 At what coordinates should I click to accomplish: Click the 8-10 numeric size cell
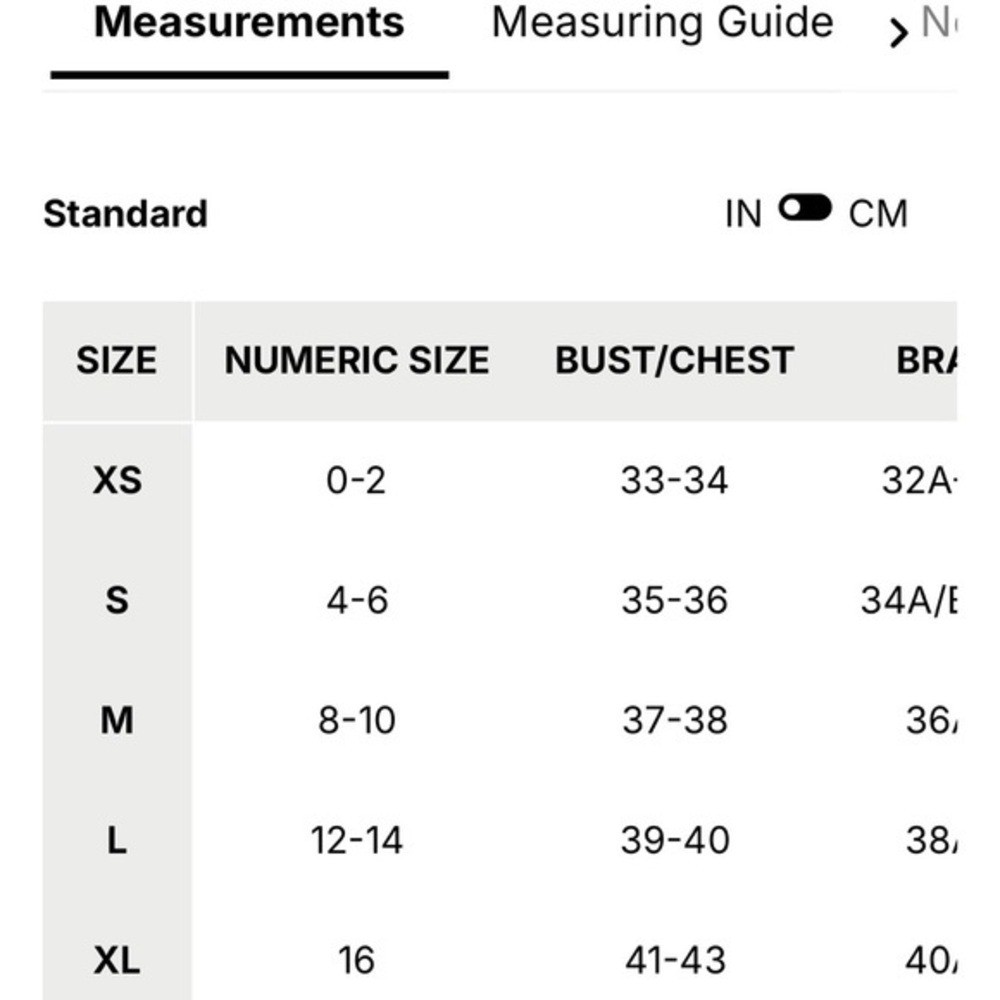tap(357, 721)
